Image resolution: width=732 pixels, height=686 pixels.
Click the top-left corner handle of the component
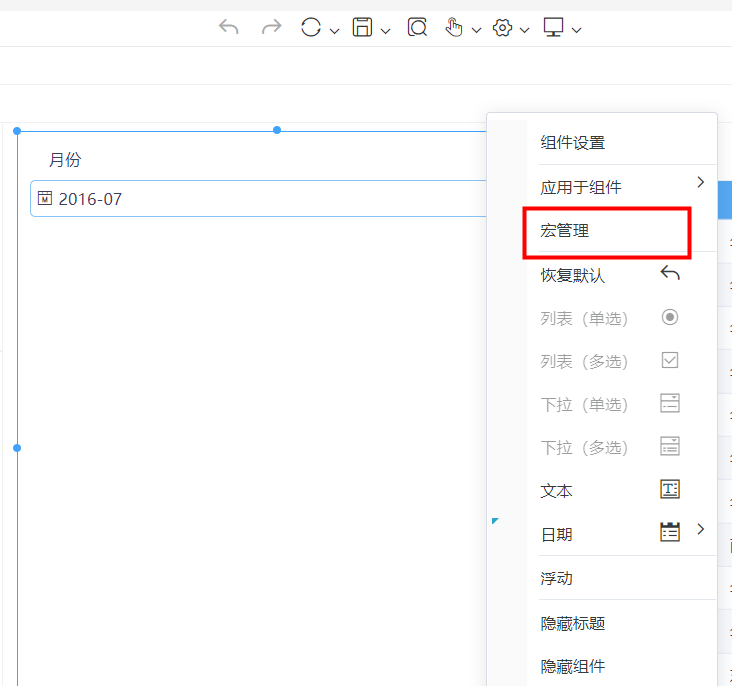(x=17, y=131)
